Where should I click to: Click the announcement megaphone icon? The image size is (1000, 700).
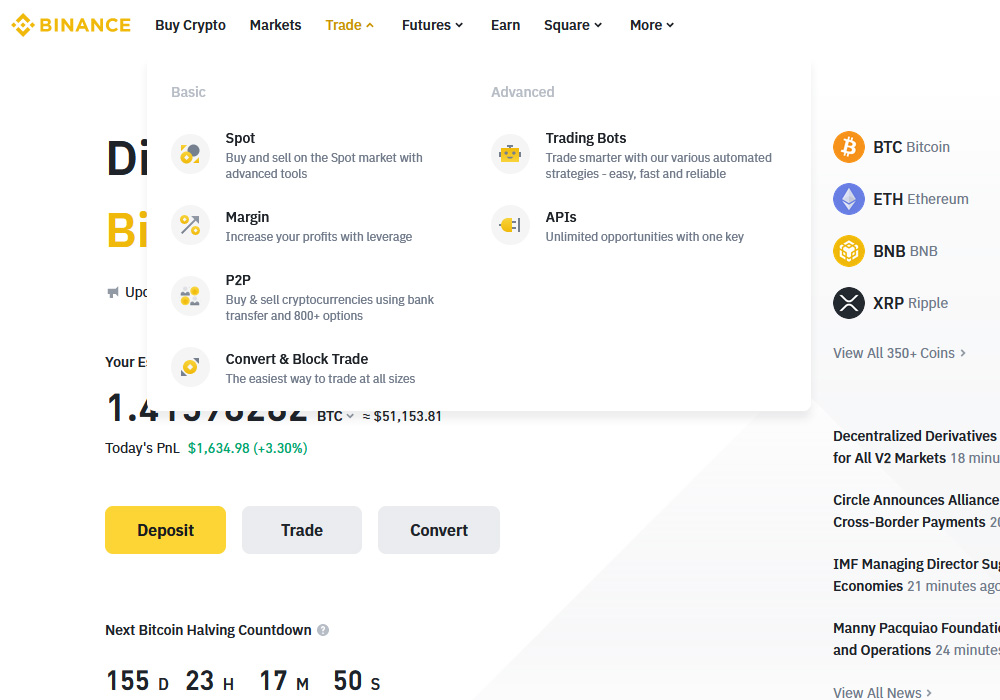click(113, 292)
